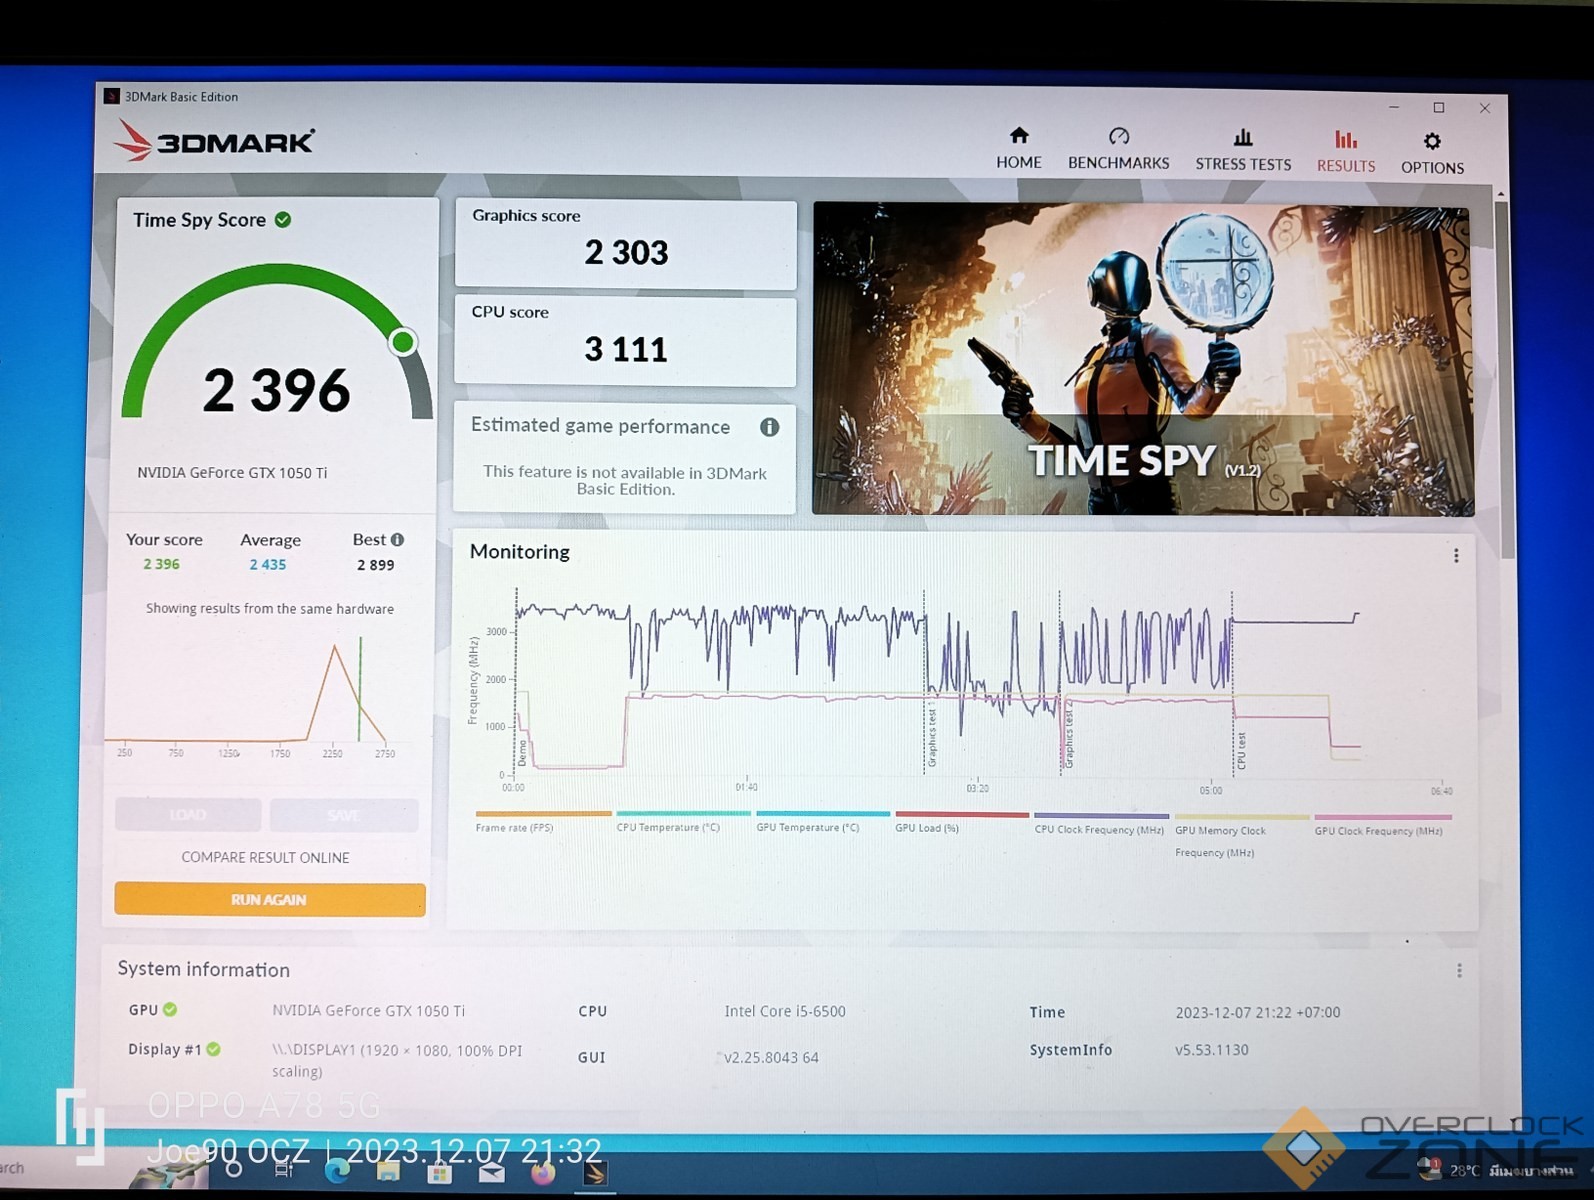Click the LOAD button
The height and width of the screenshot is (1200, 1594).
[188, 815]
